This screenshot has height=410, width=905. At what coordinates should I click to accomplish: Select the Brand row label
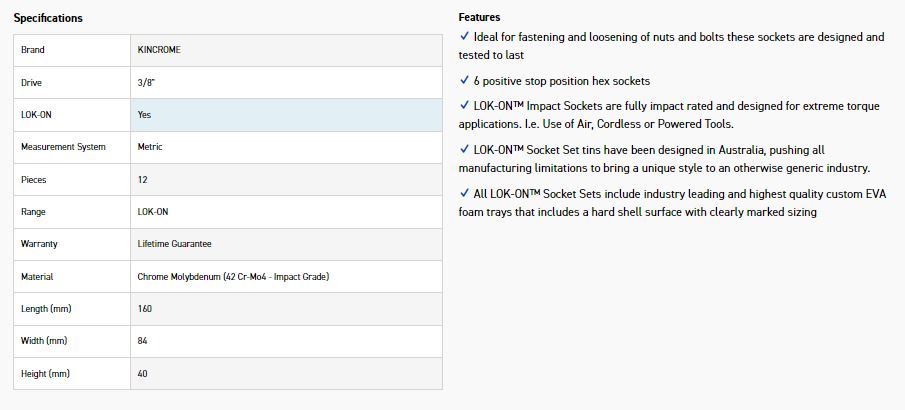33,49
